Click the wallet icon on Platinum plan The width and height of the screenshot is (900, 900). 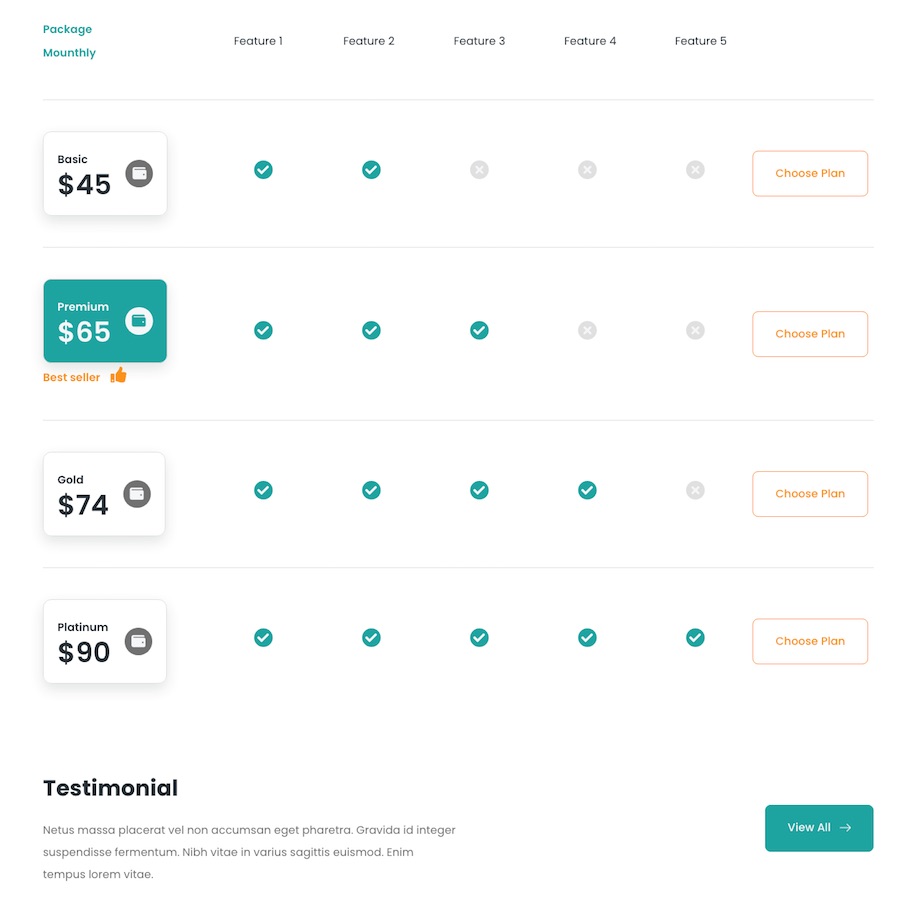point(138,641)
